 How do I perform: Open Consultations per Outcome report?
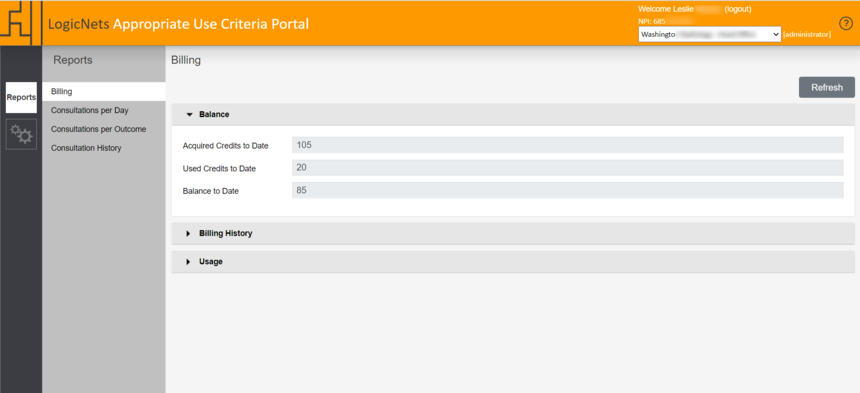(x=98, y=129)
